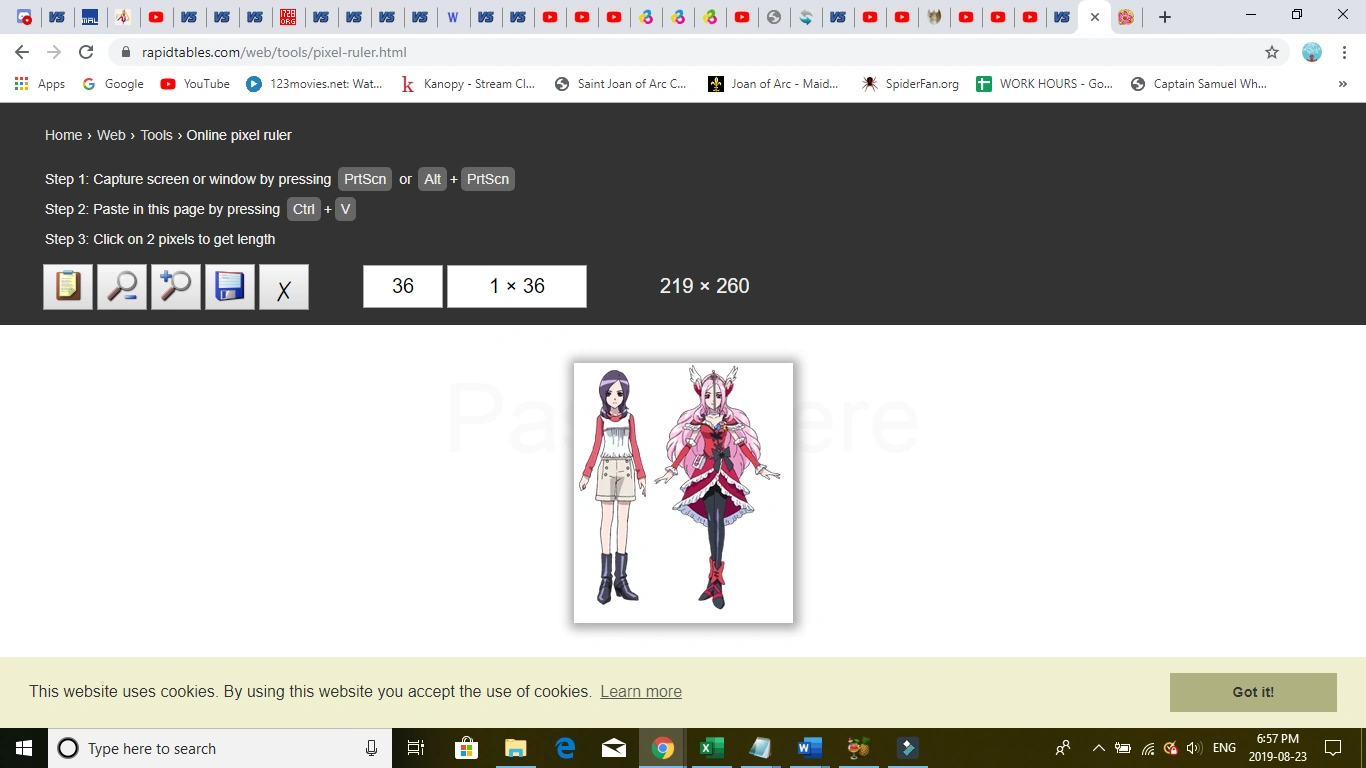Open File Explorer from the taskbar

[x=515, y=748]
